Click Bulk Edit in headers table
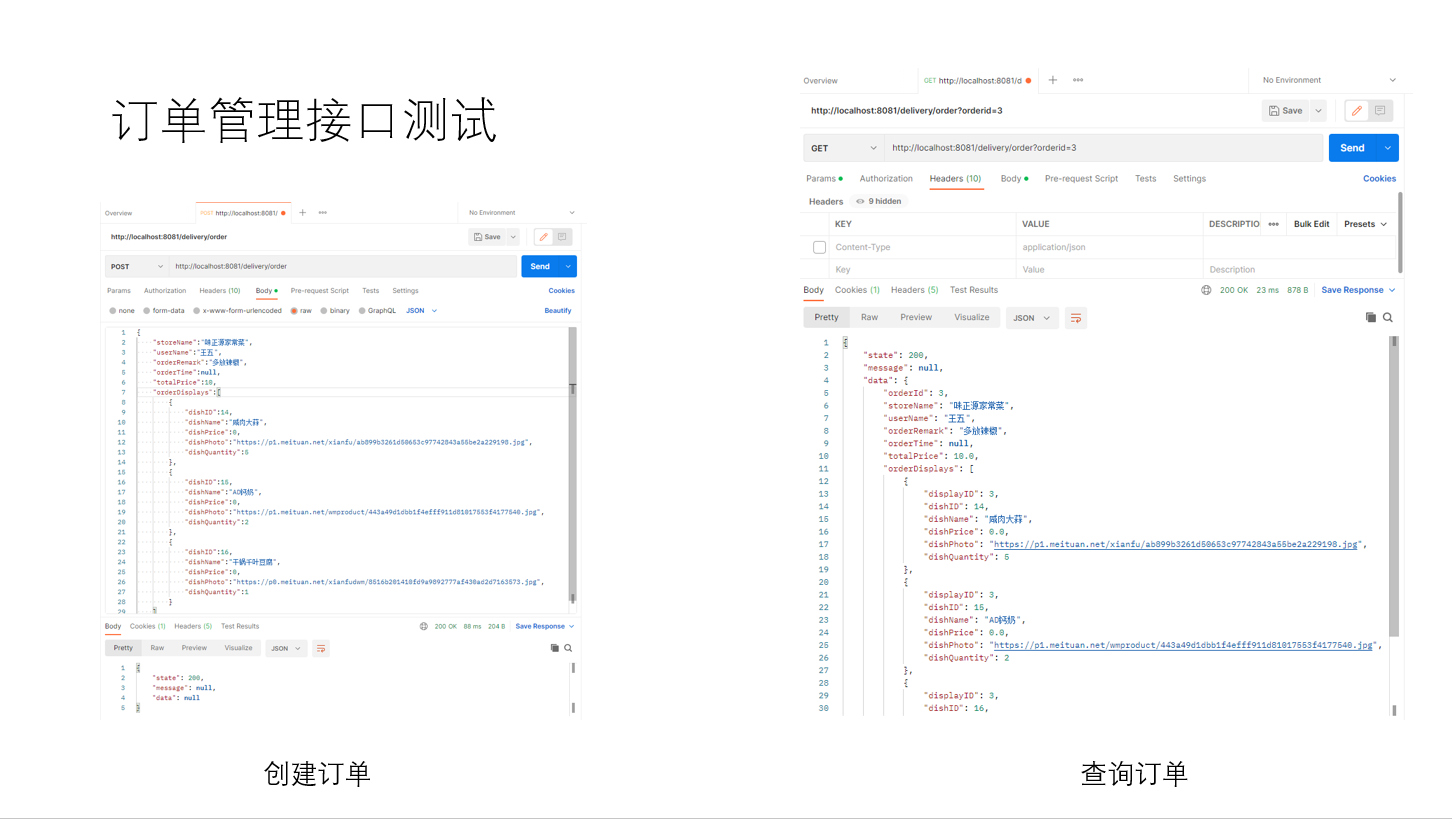This screenshot has height=819, width=1452. click(1311, 224)
